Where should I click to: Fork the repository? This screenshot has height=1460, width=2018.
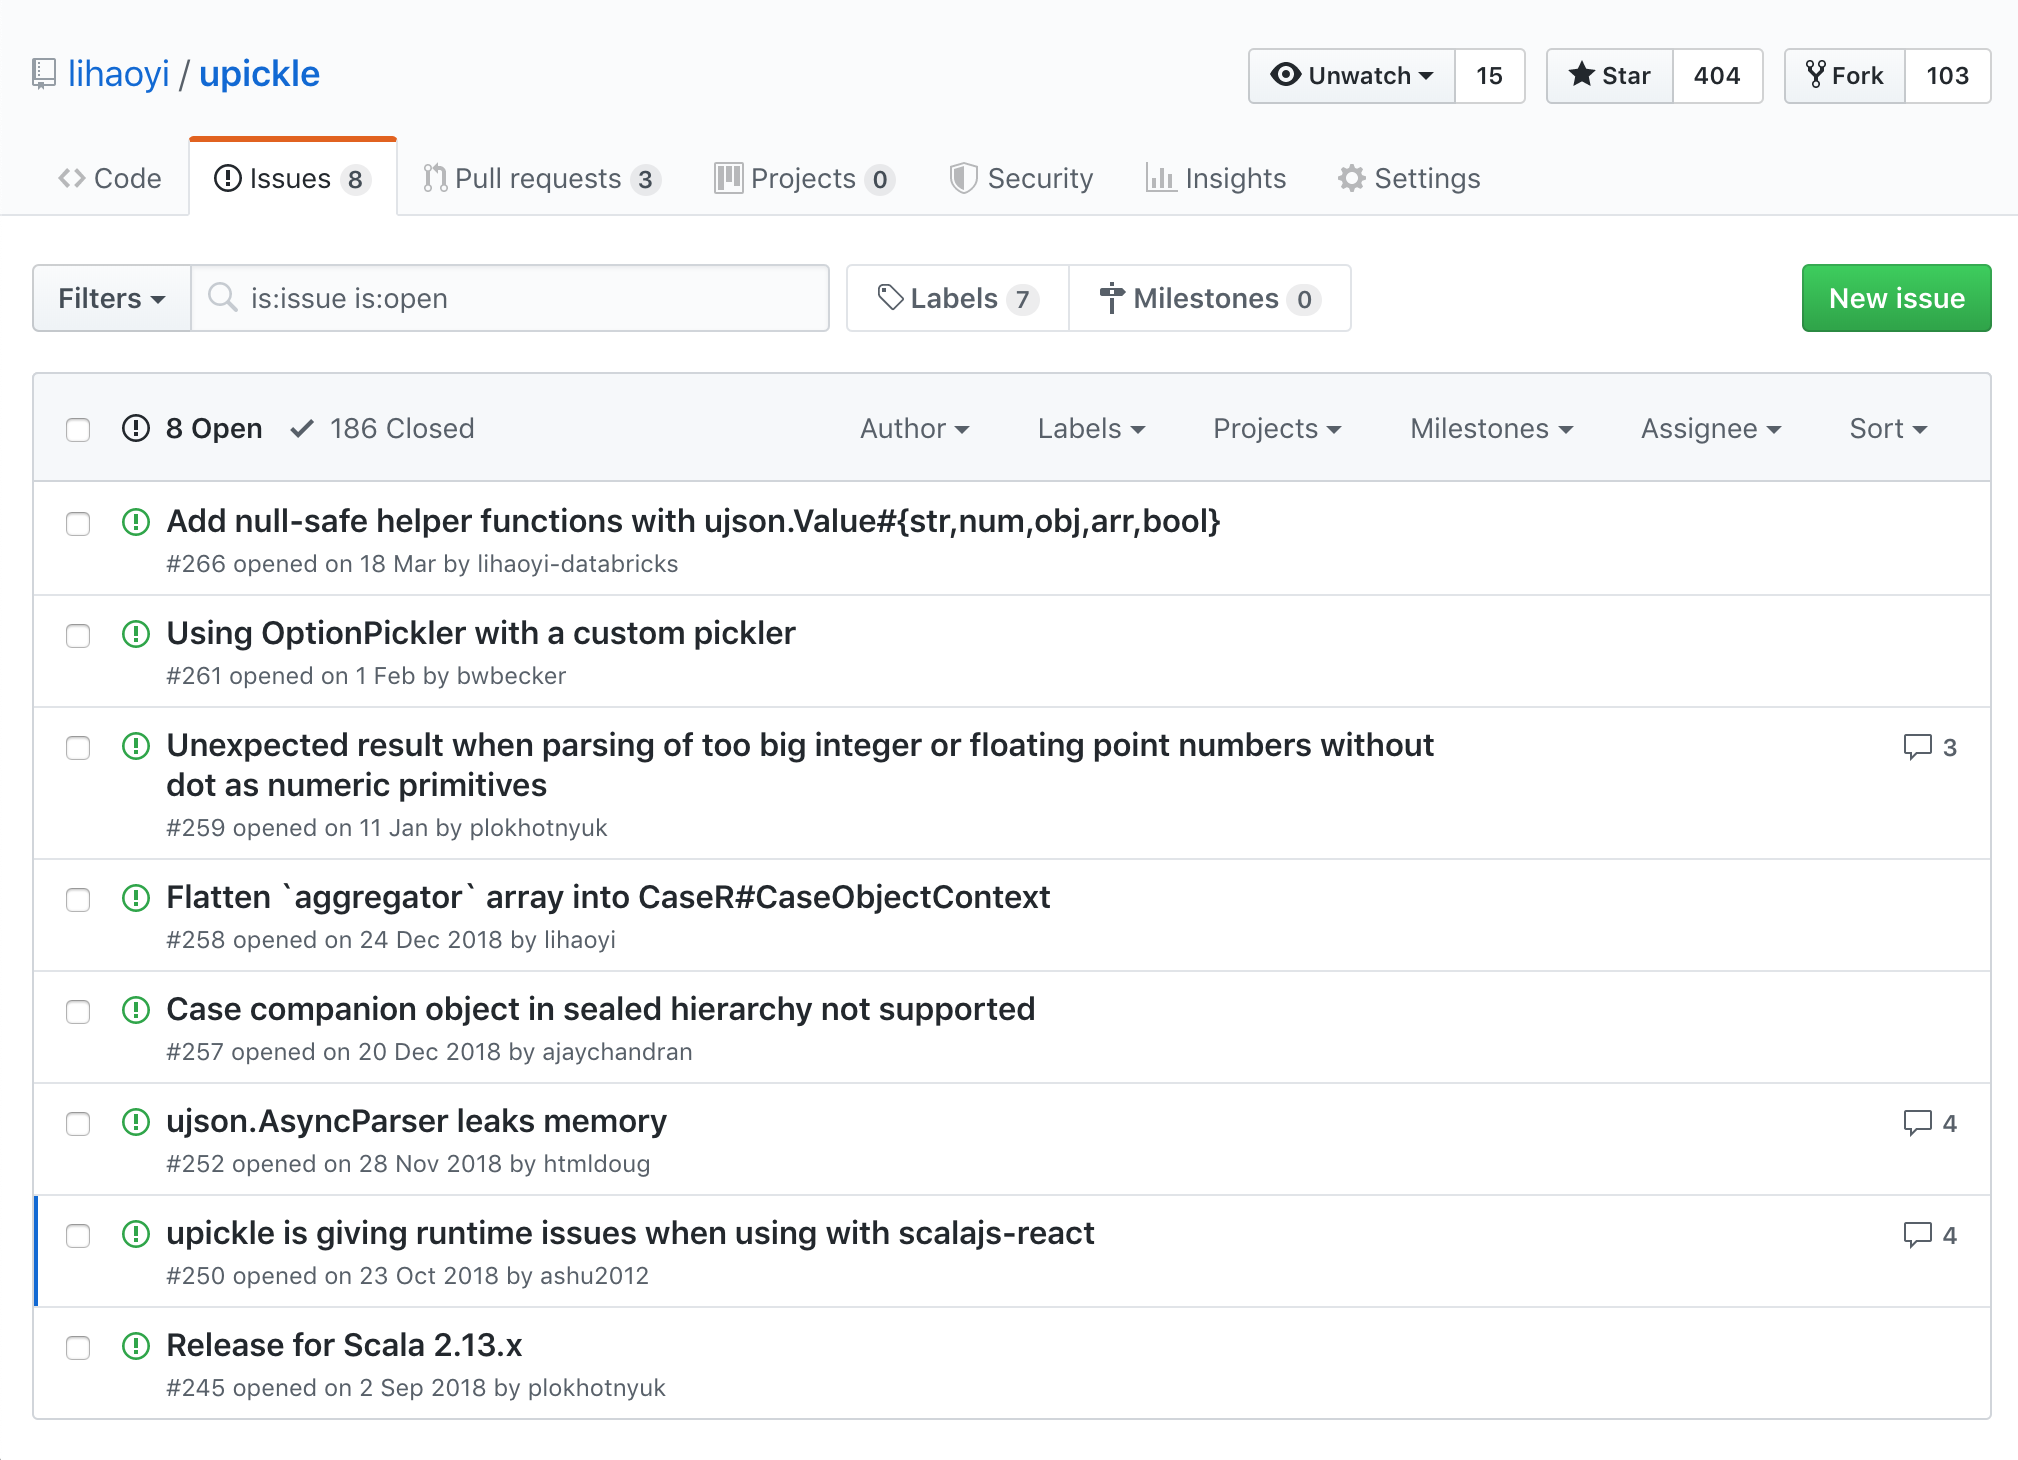tap(1845, 76)
